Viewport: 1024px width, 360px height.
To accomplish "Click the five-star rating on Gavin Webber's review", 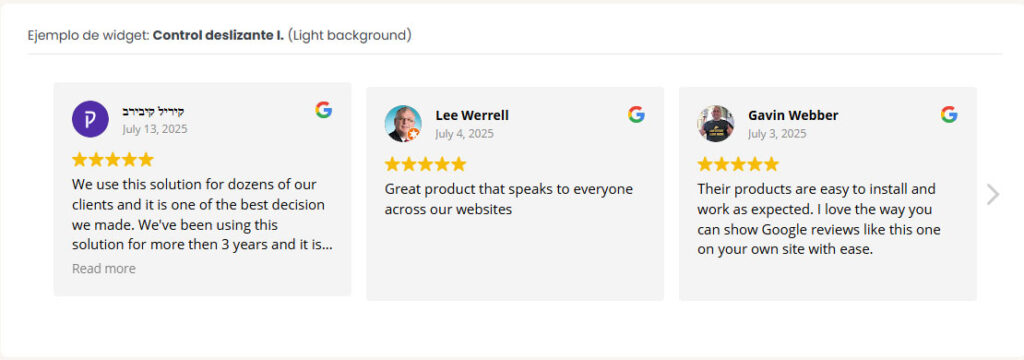I will click(738, 164).
